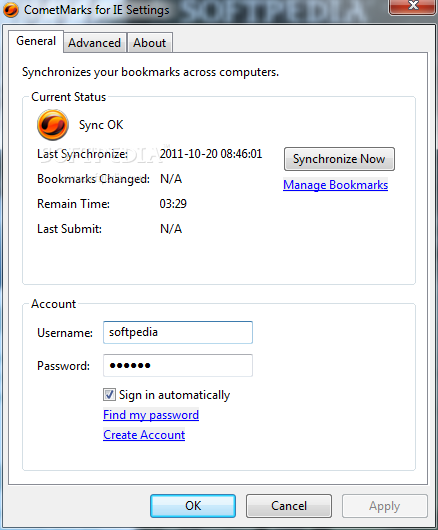Viewport: 438px width, 530px height.
Task: Toggle the Sign in automatically checkbox
Action: [x=109, y=394]
